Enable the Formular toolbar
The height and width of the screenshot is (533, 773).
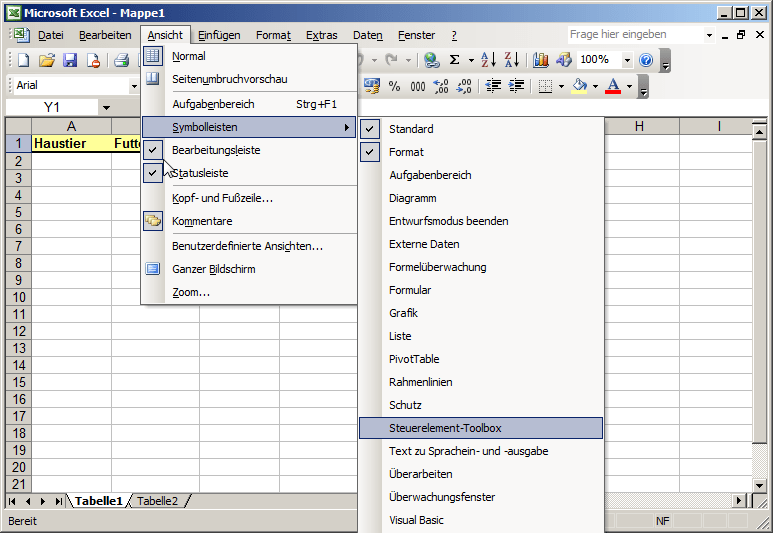481,290
